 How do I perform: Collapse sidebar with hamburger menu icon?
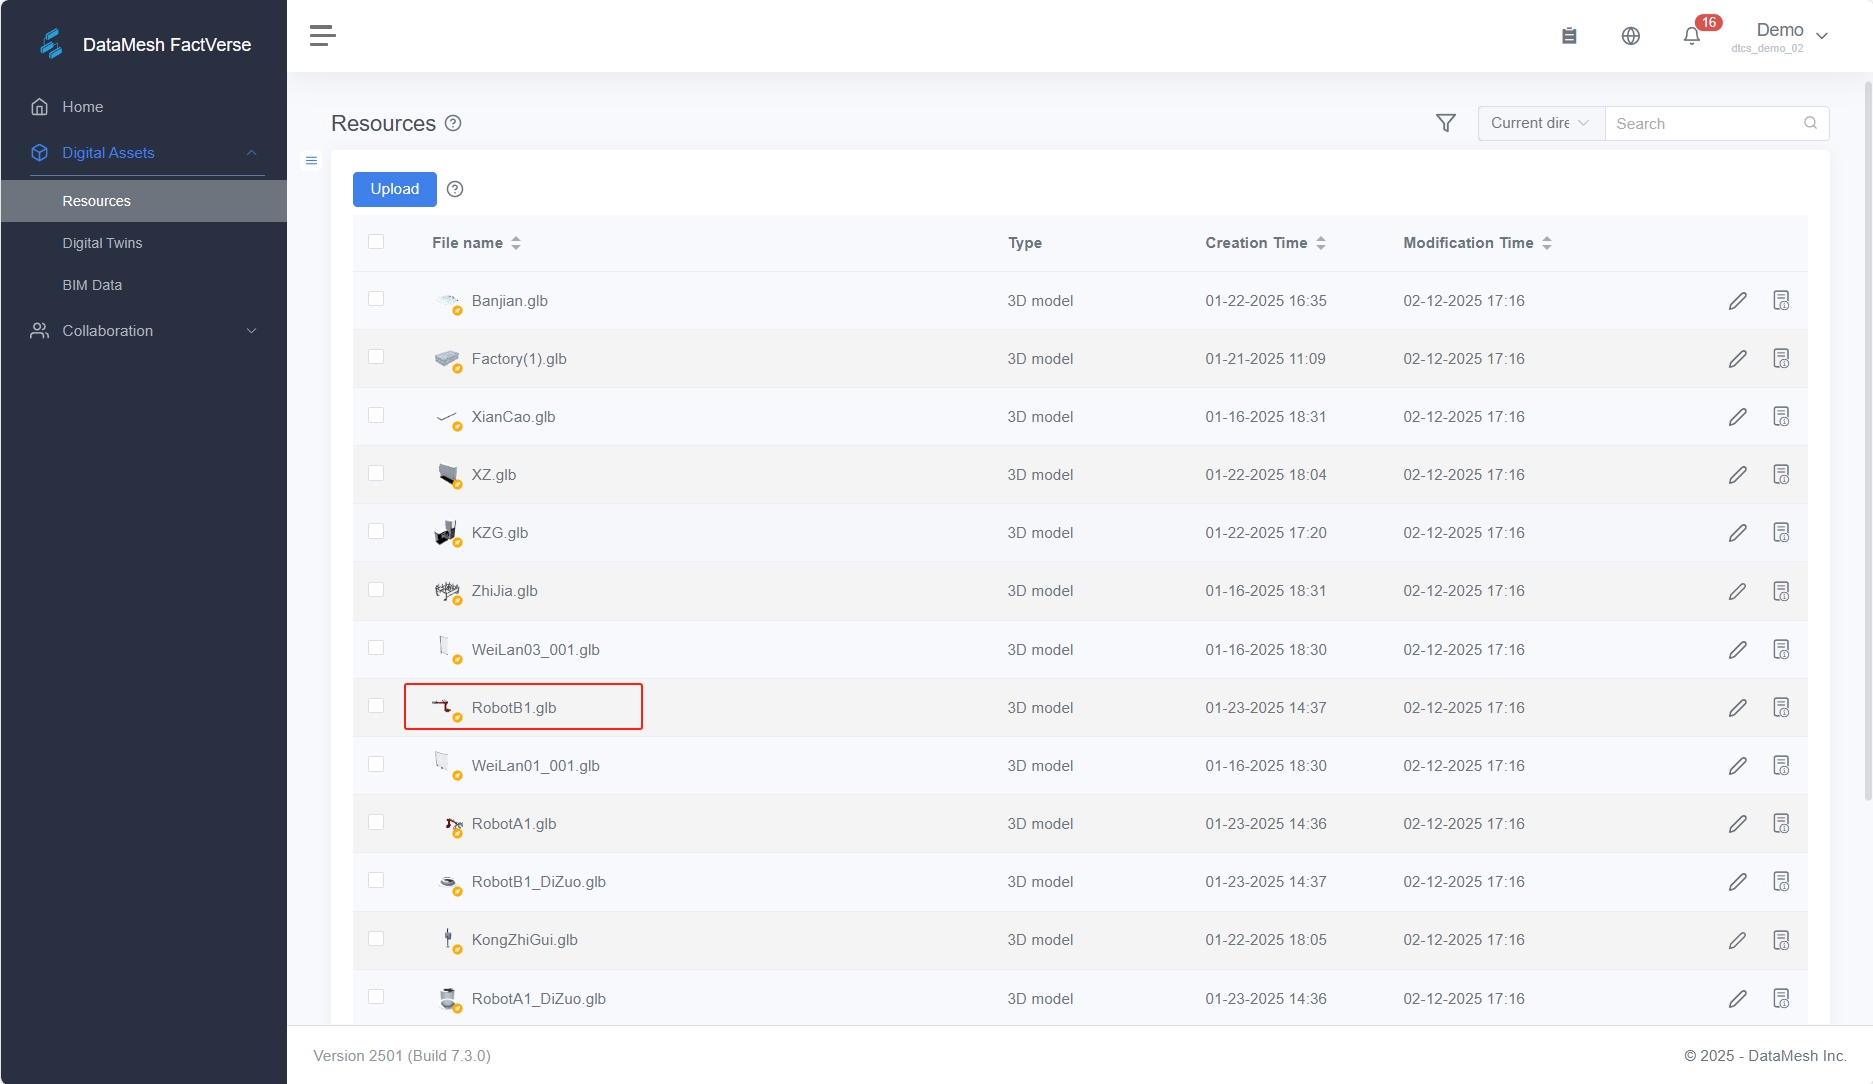[x=322, y=36]
